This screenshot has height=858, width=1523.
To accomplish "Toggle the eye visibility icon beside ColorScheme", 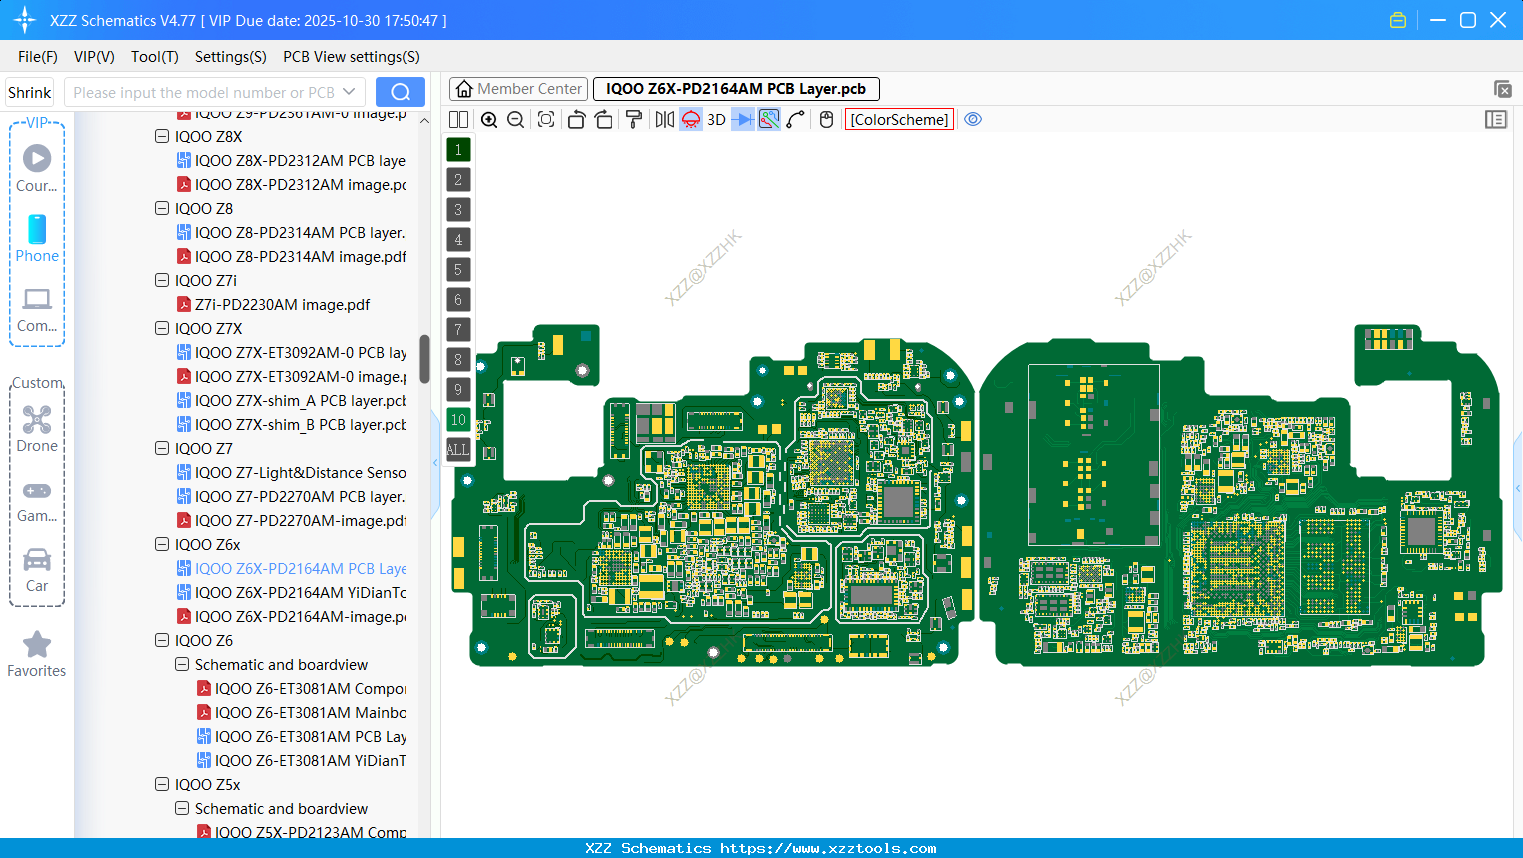I will click(972, 119).
